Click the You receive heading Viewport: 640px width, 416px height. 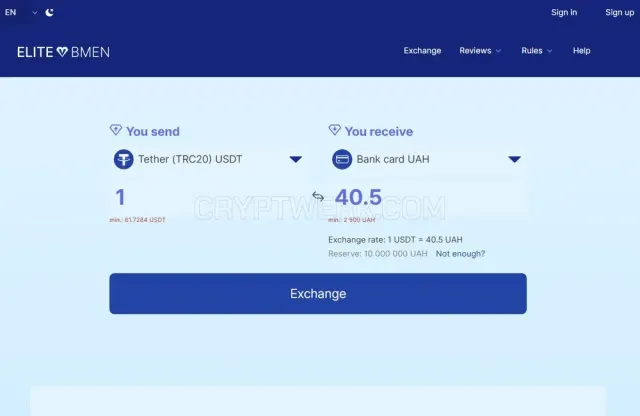pos(379,131)
